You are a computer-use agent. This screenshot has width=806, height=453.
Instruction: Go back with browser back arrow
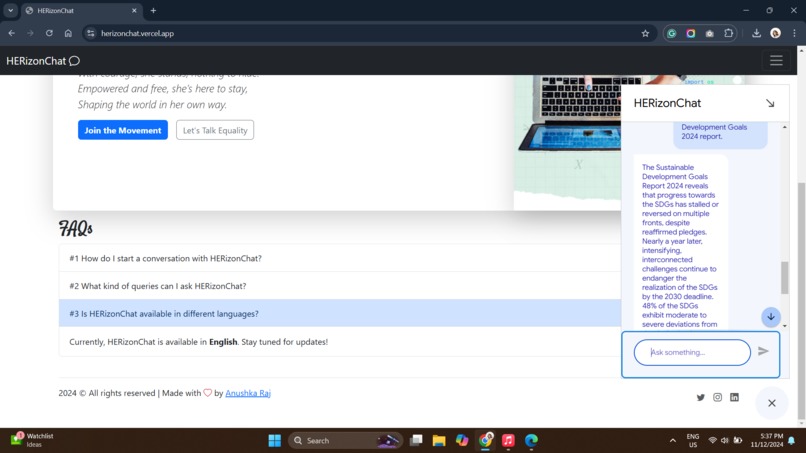pyautogui.click(x=11, y=33)
